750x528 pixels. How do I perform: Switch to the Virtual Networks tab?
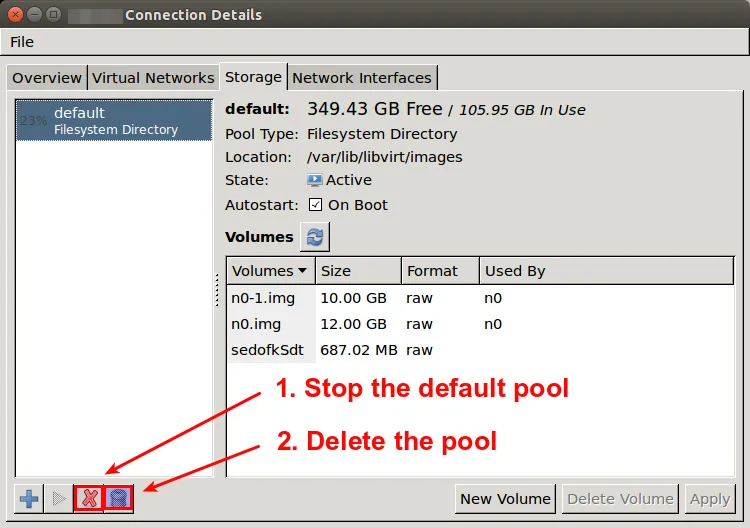point(153,78)
